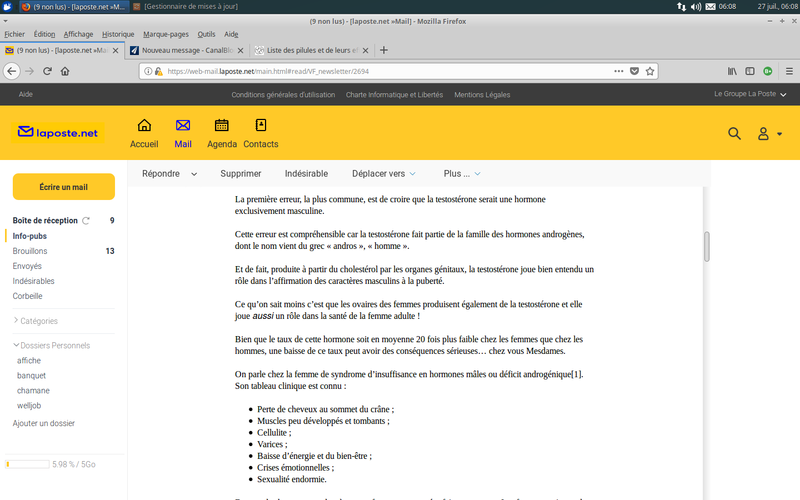Close the Liste des pilules tab

[x=365, y=51]
